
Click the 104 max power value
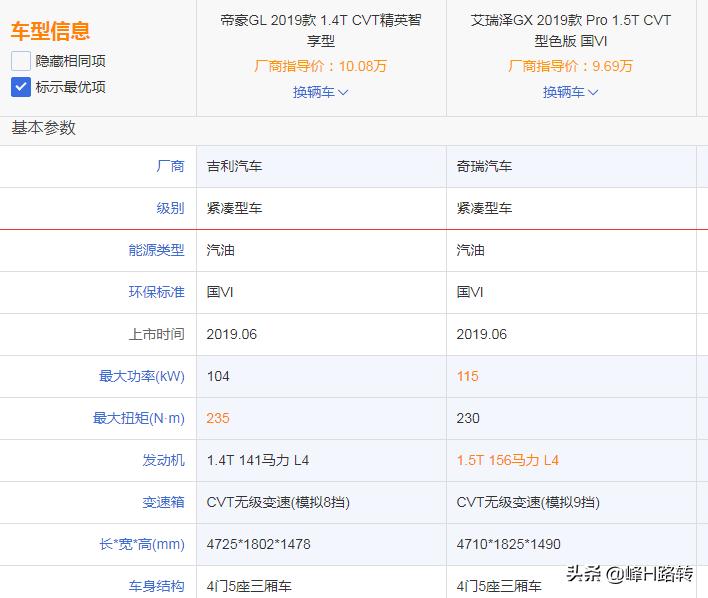[x=218, y=376]
